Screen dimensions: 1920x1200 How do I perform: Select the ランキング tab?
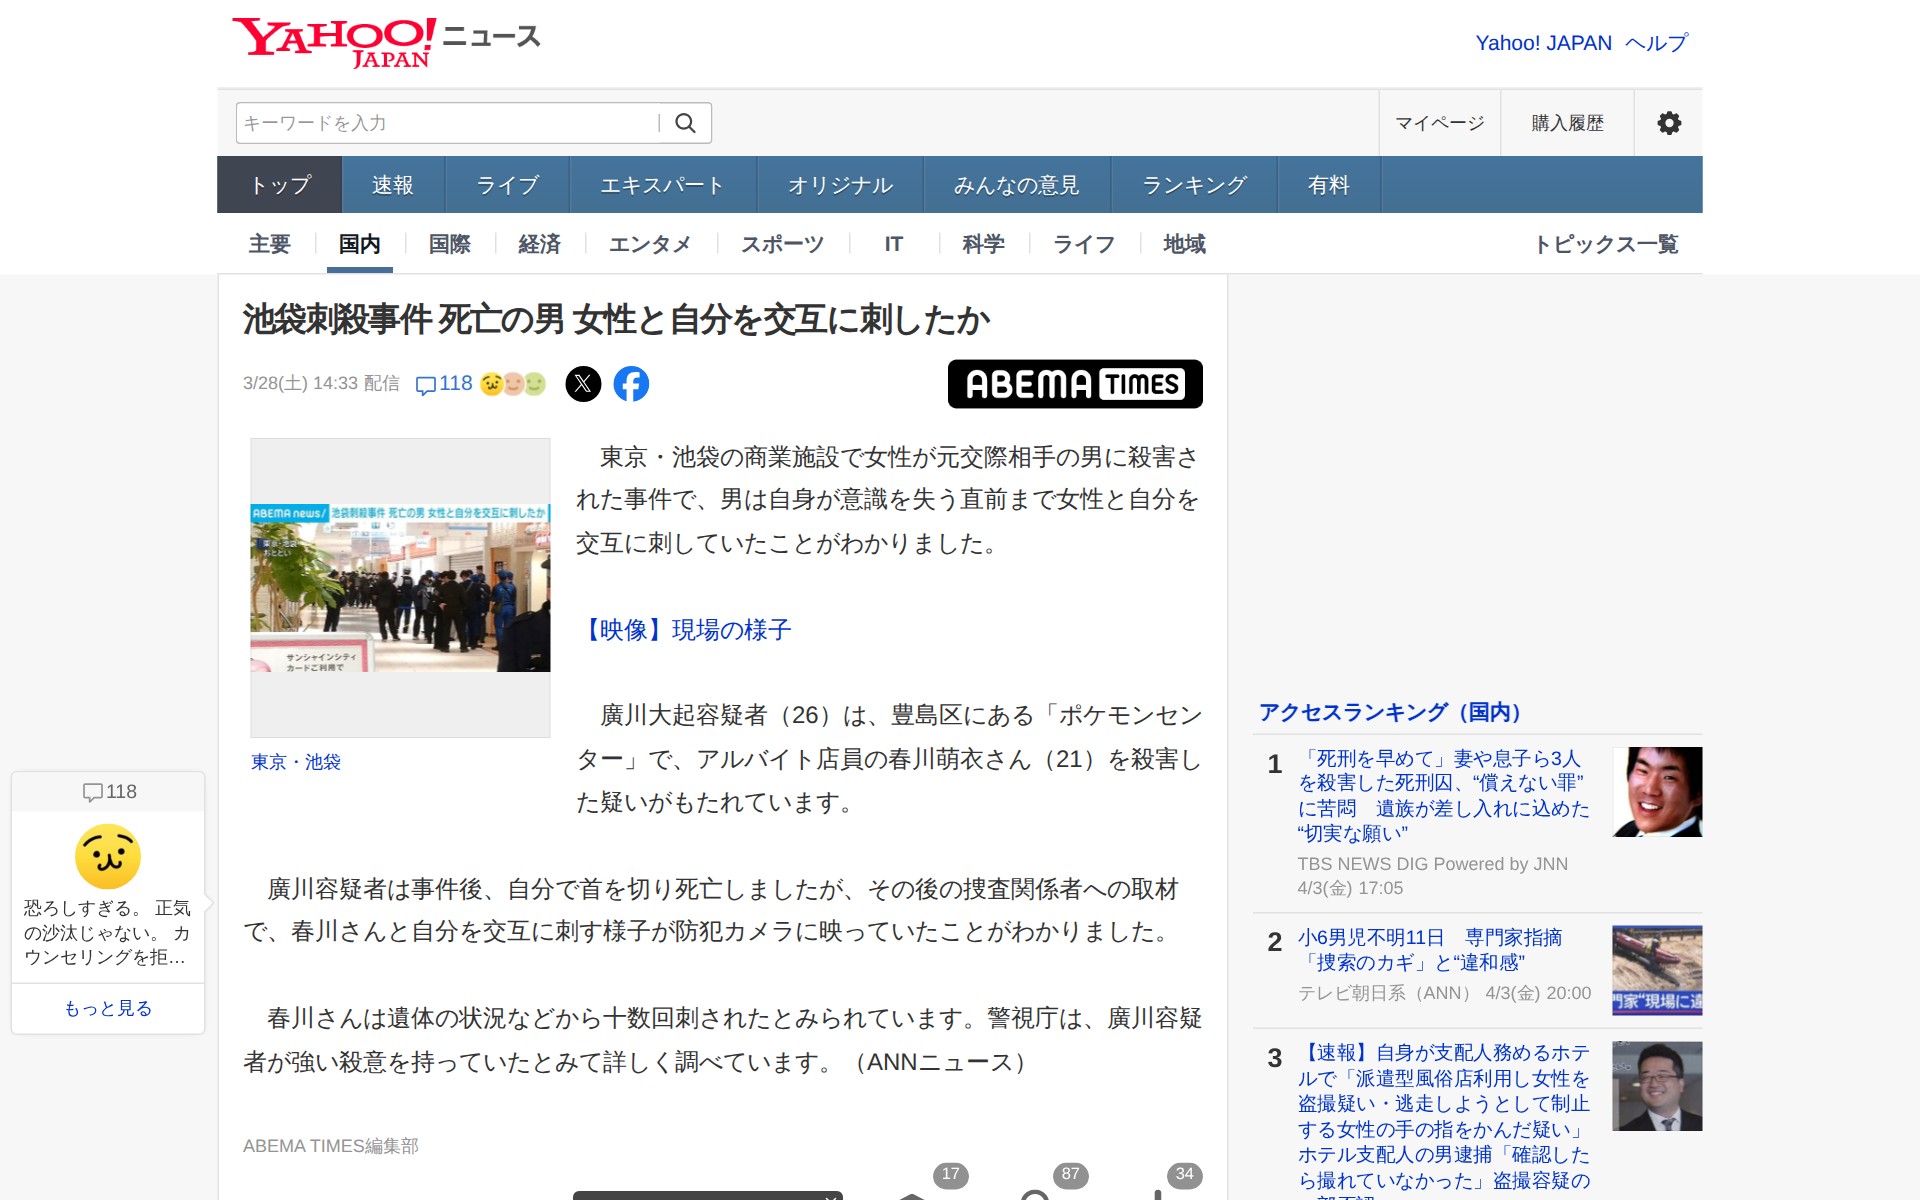coord(1193,185)
